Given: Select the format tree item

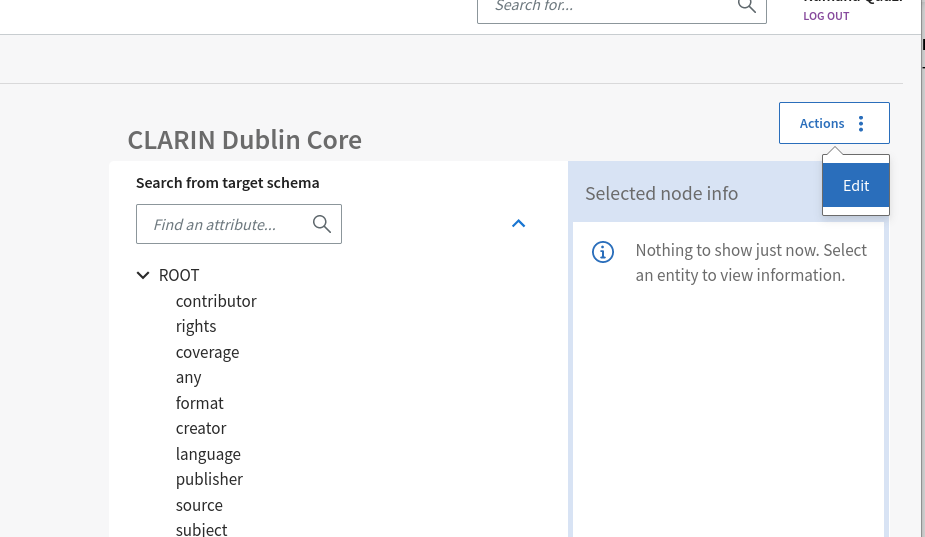Looking at the screenshot, I should click(199, 403).
